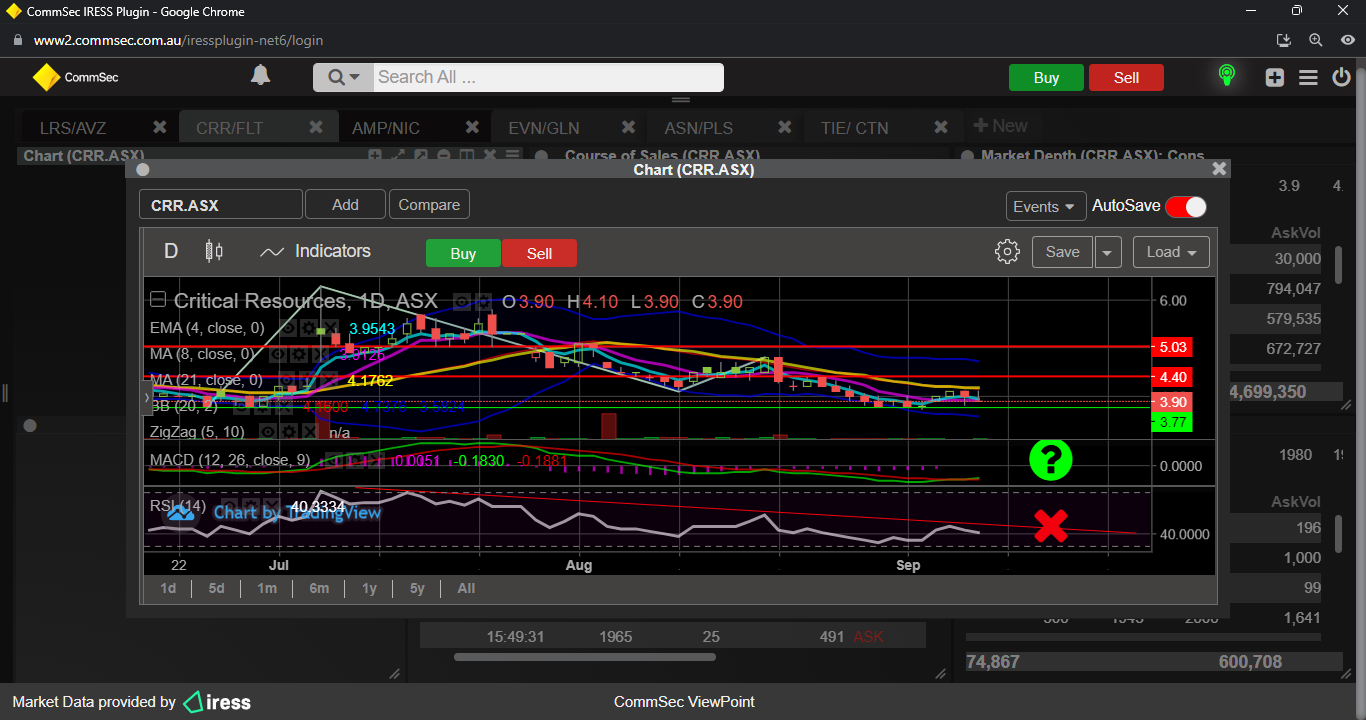Image resolution: width=1366 pixels, height=720 pixels.
Task: Click the add widget plus icon
Action: point(1274,77)
